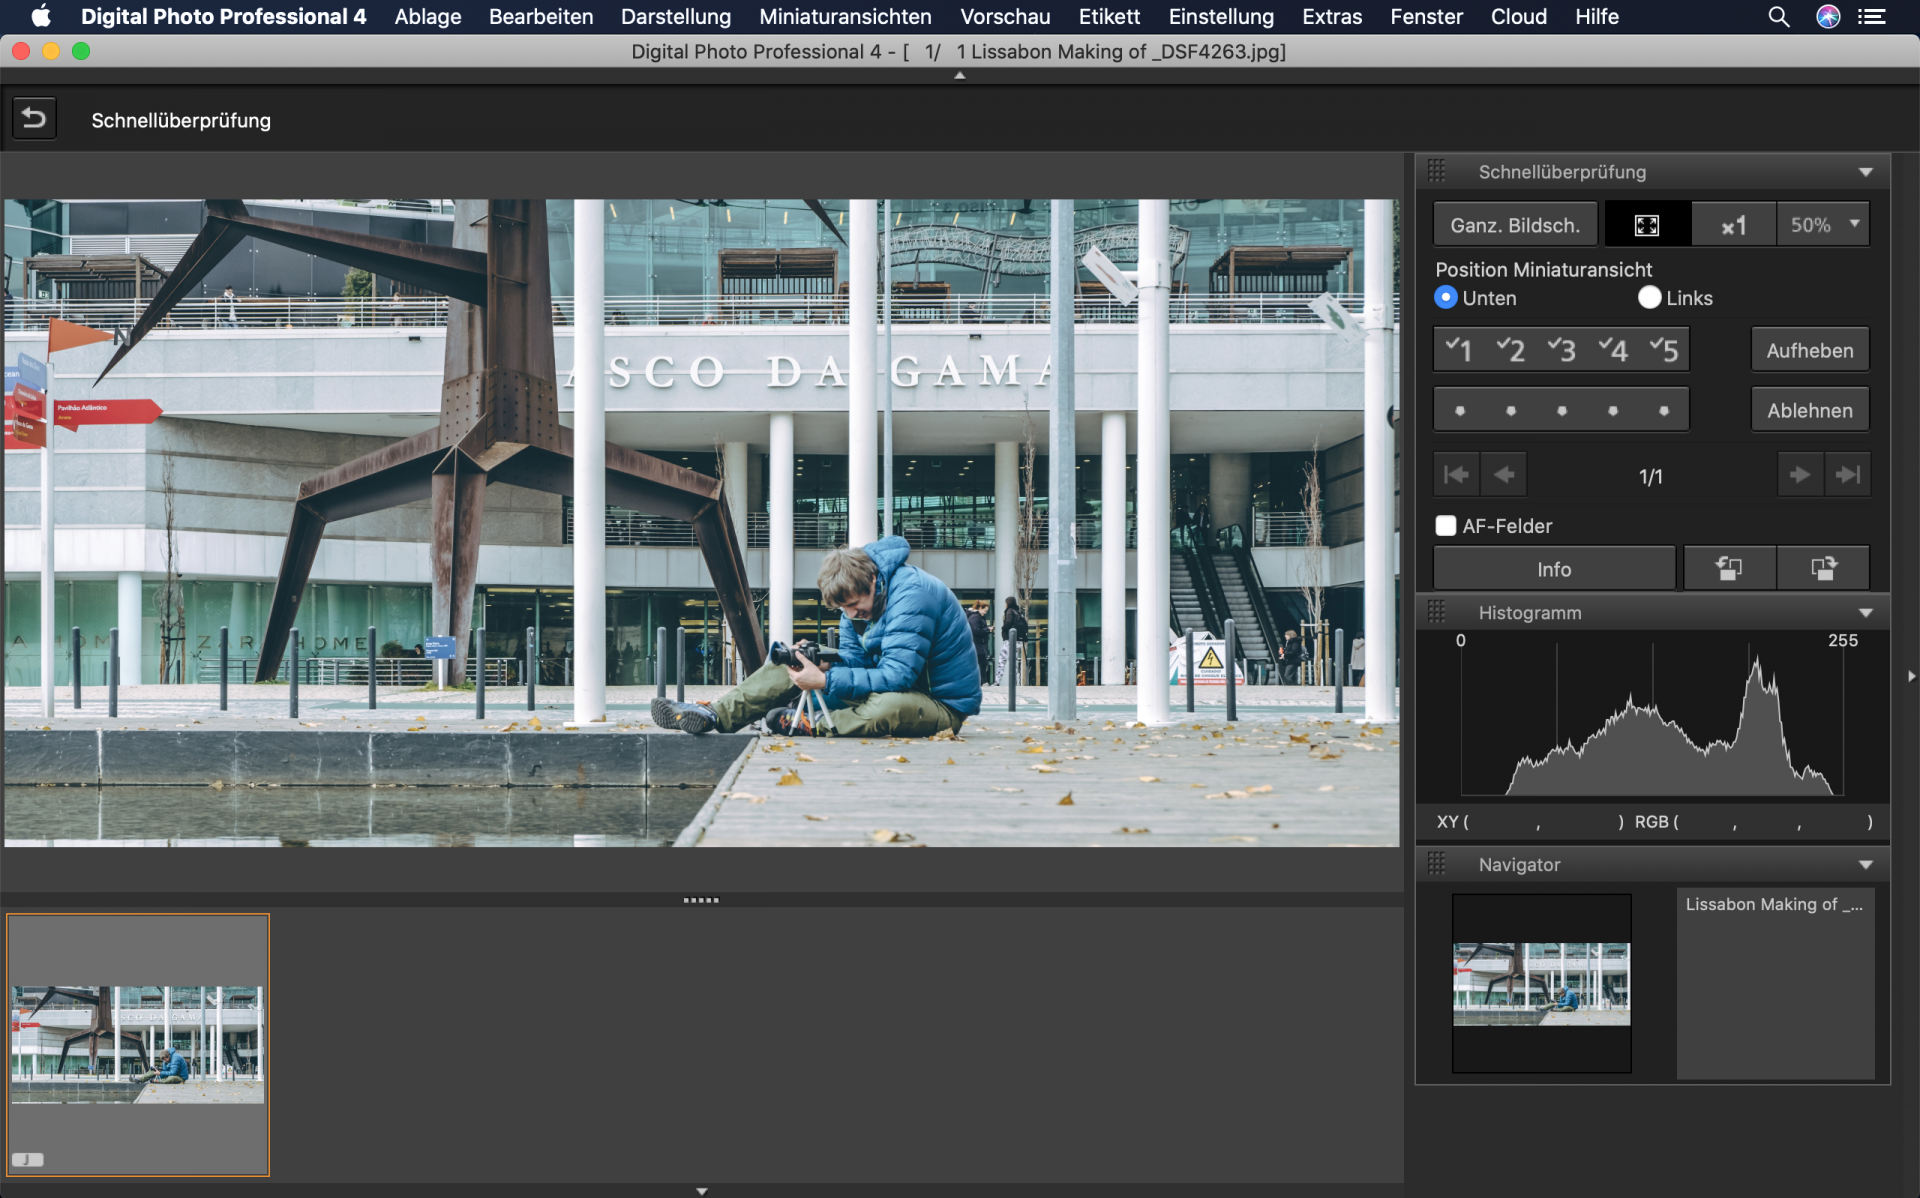
Task: Click the Info button
Action: point(1554,568)
